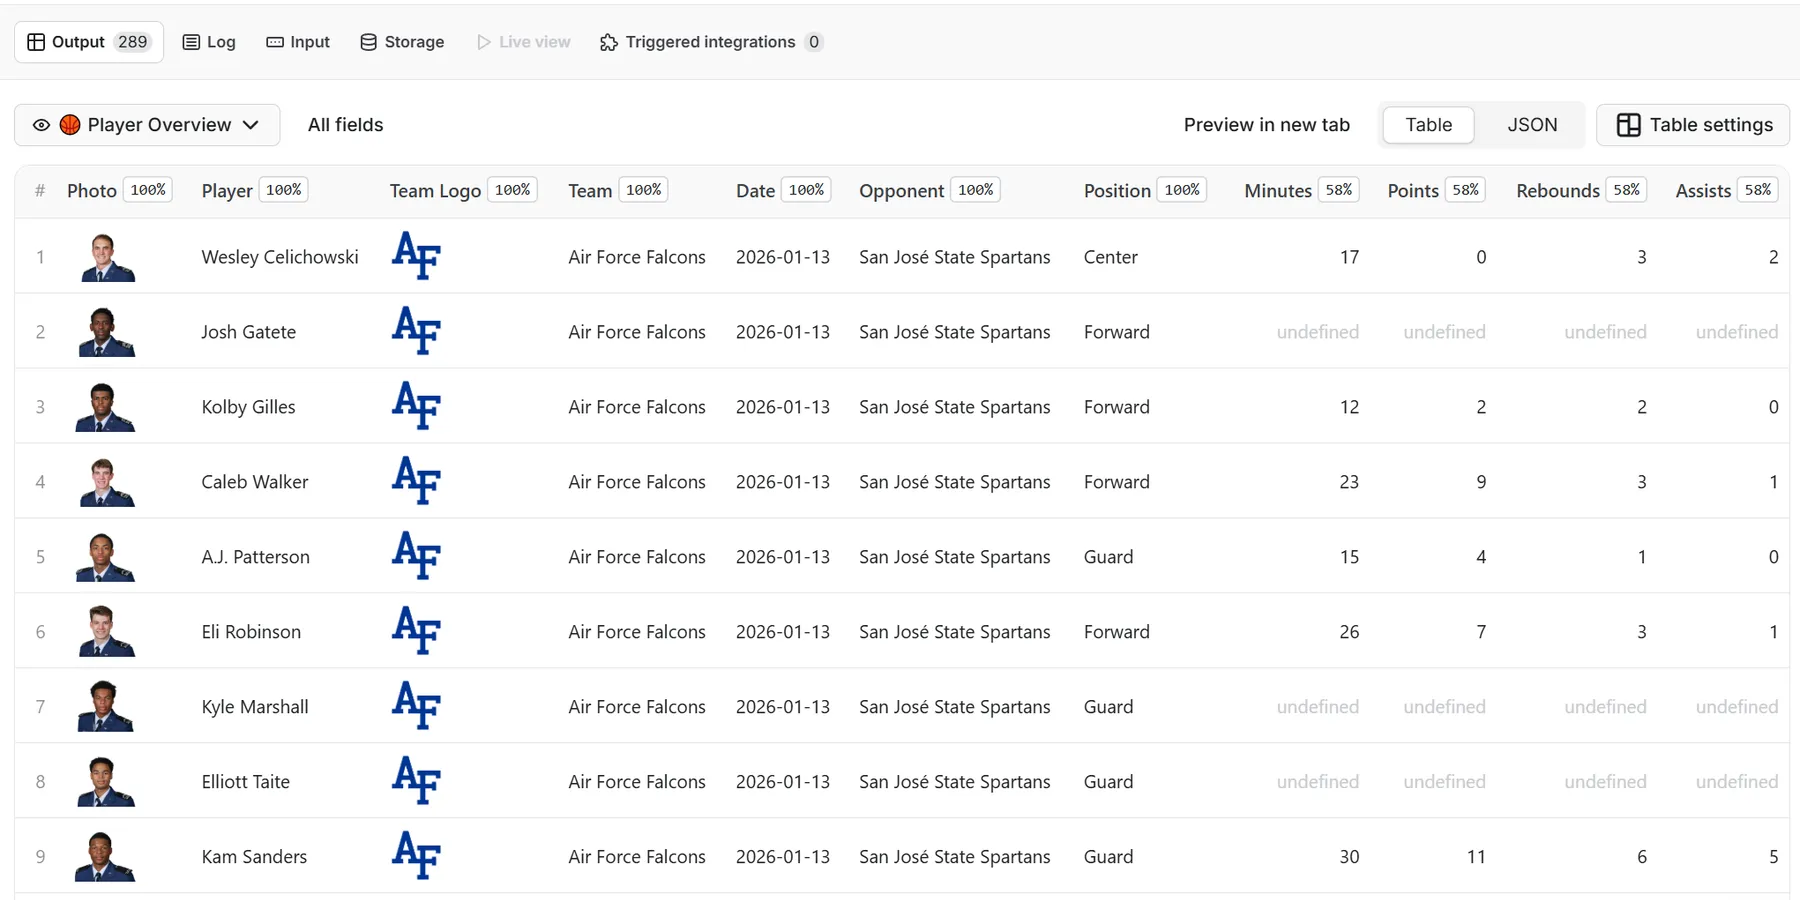Expand the All fields selector

click(x=345, y=124)
